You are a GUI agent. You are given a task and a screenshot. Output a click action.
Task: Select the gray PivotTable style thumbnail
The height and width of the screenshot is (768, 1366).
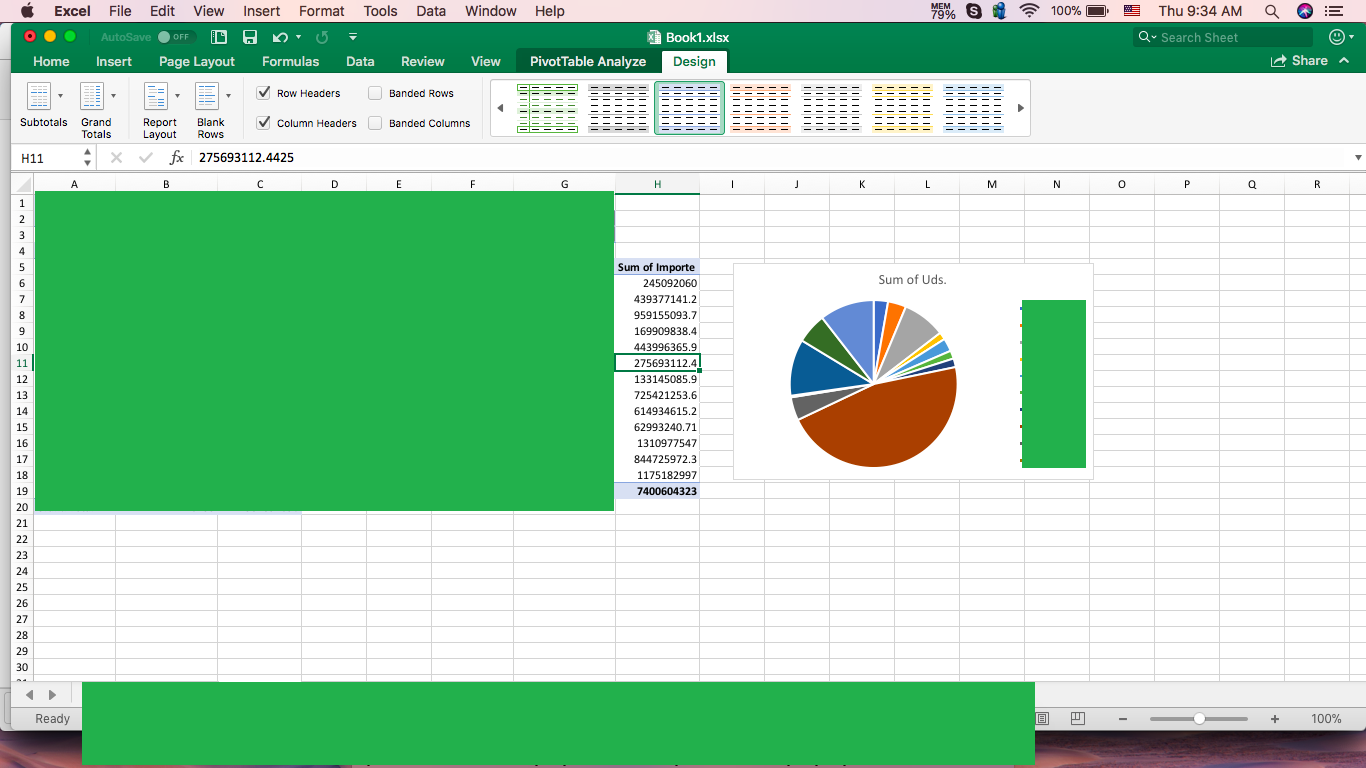pos(618,108)
